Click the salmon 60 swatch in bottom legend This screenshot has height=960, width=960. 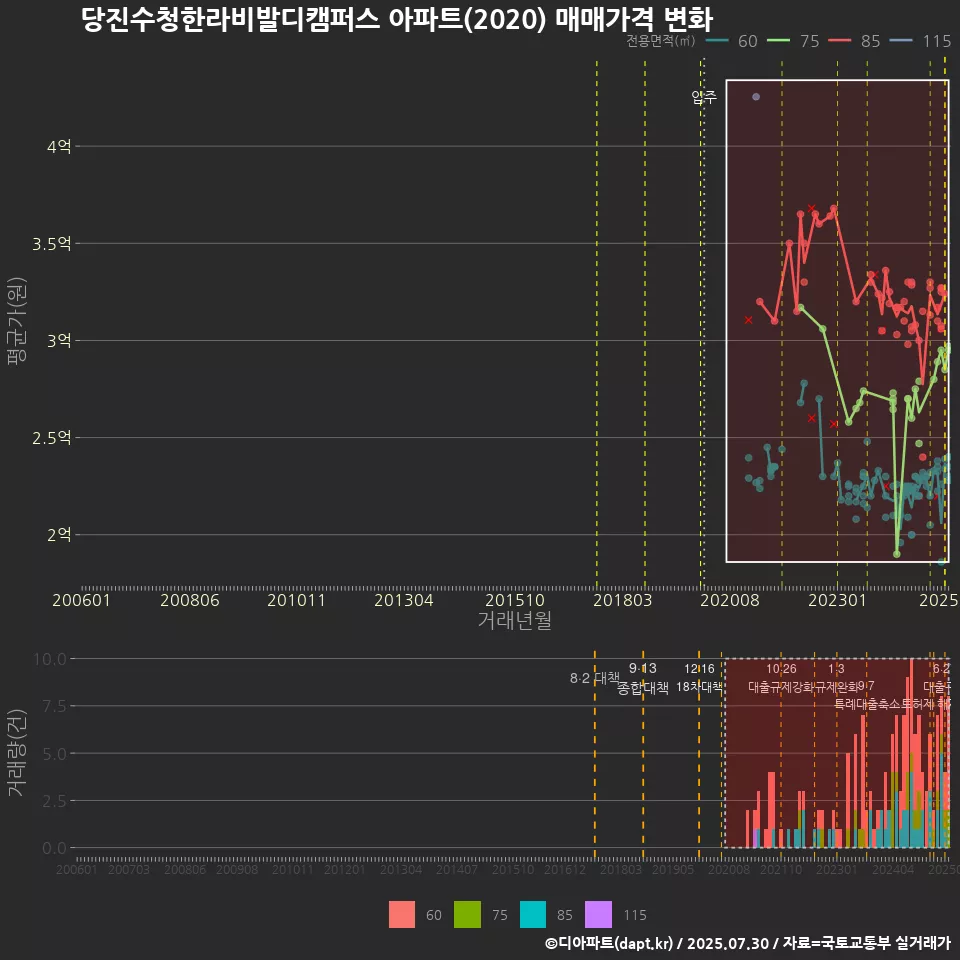pos(402,914)
